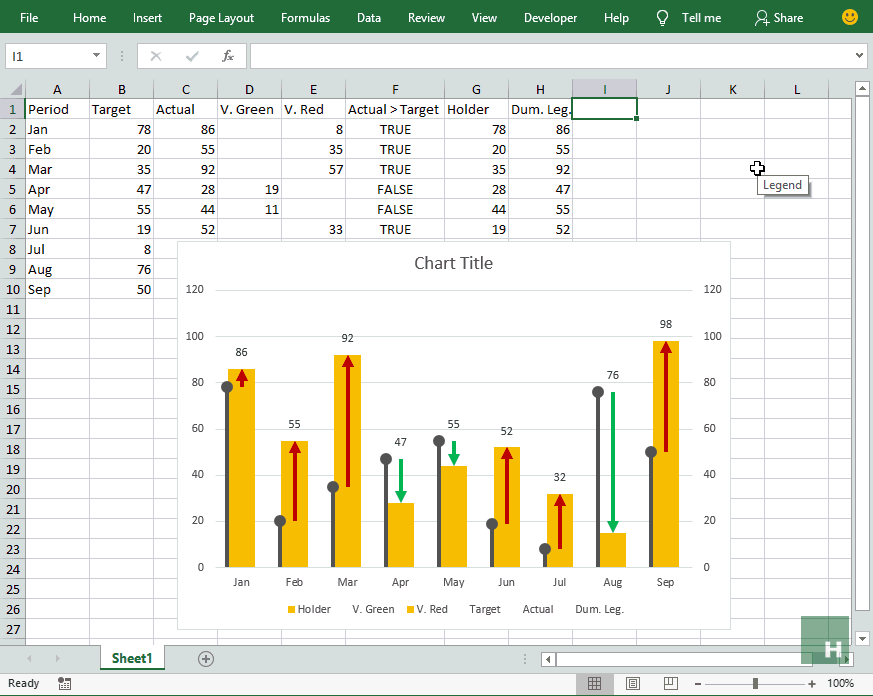
Task: Click the vertical scrollbar track
Action: 862,352
